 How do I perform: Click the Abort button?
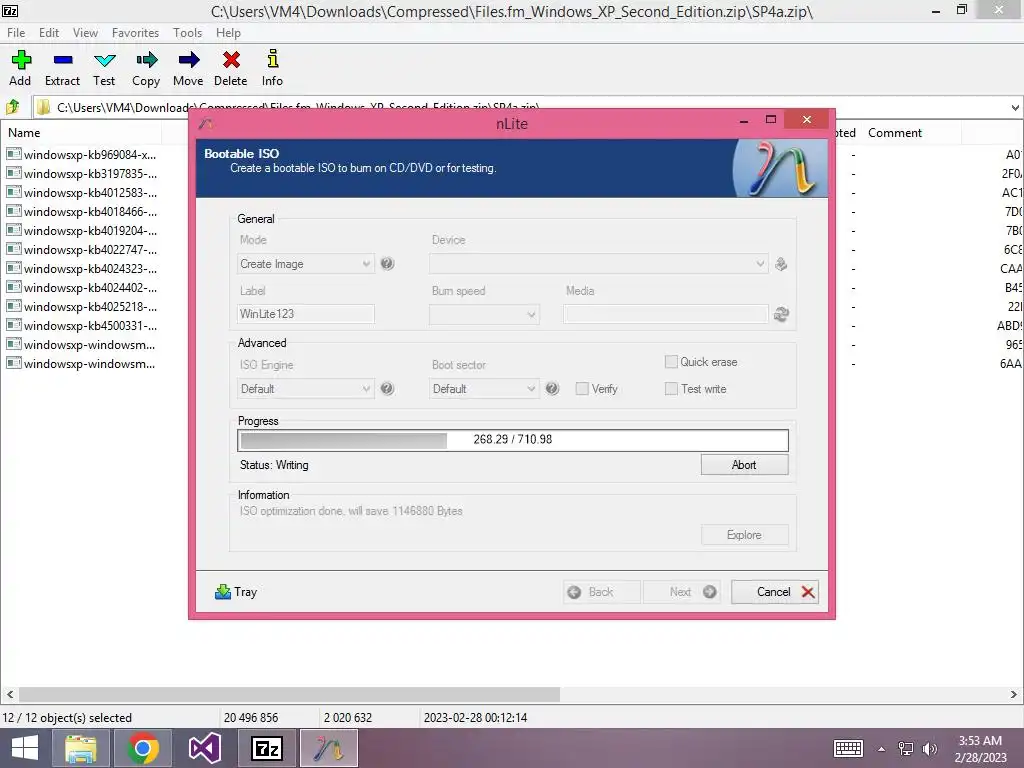click(x=744, y=465)
